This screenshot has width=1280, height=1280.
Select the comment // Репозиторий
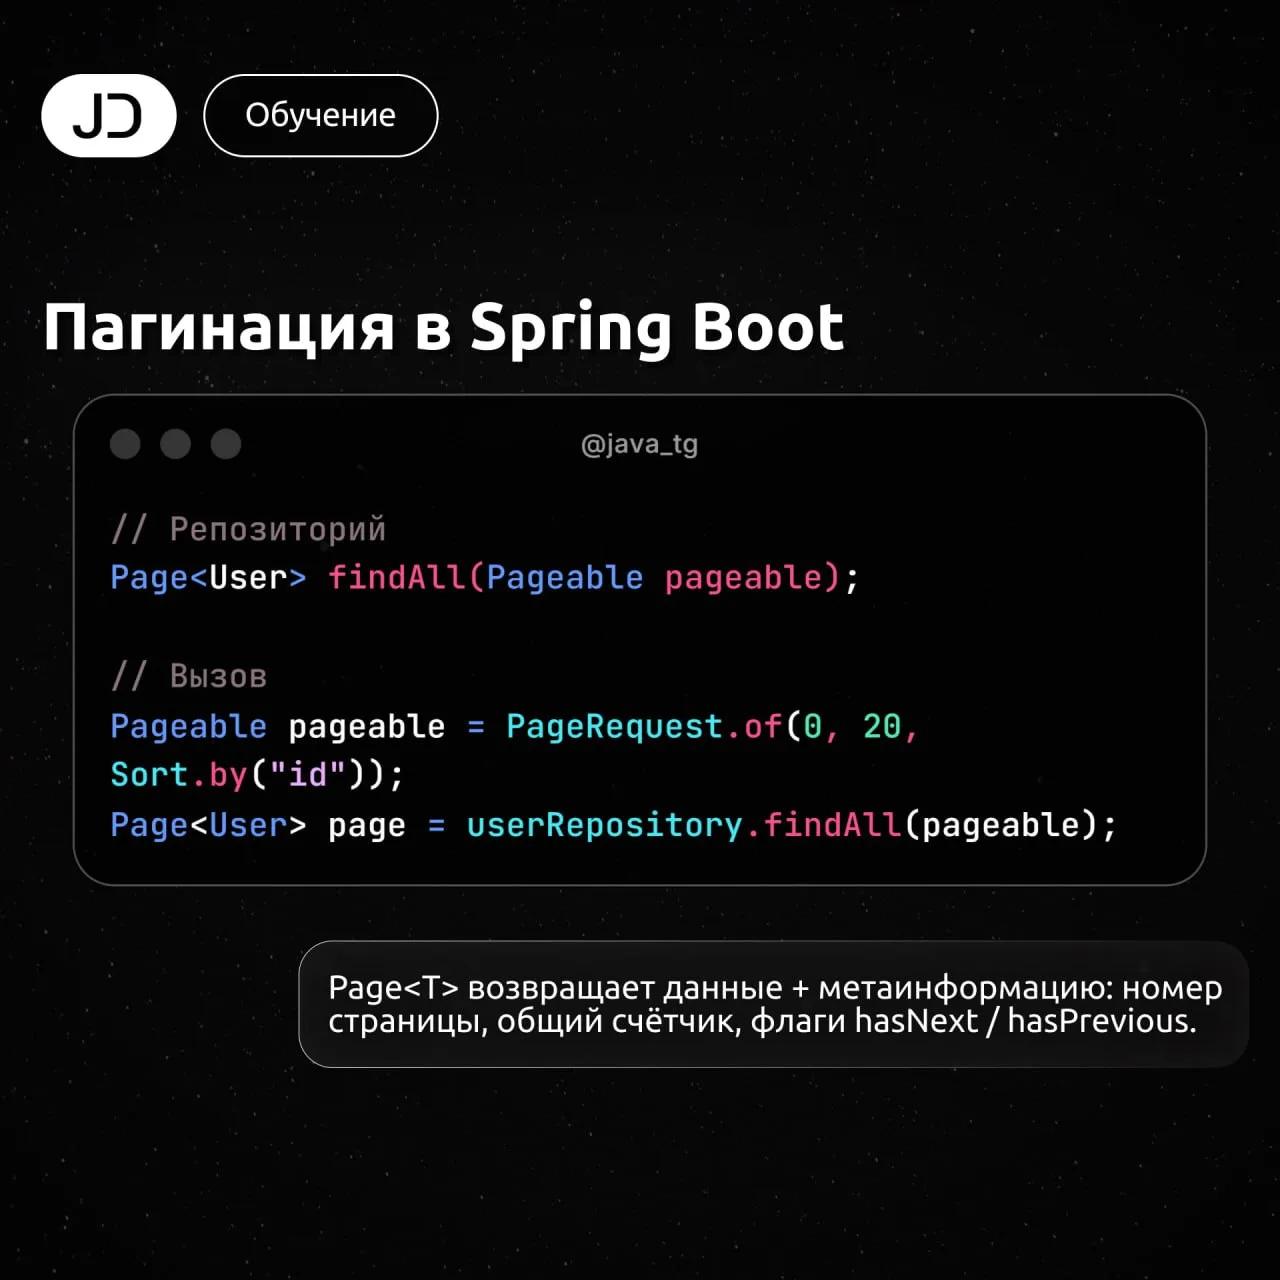(x=248, y=528)
